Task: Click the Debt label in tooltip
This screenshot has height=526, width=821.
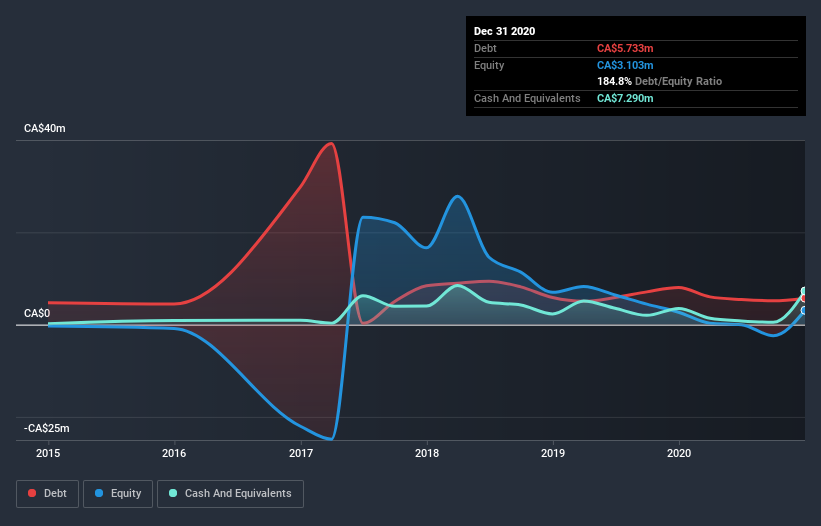Action: coord(485,48)
